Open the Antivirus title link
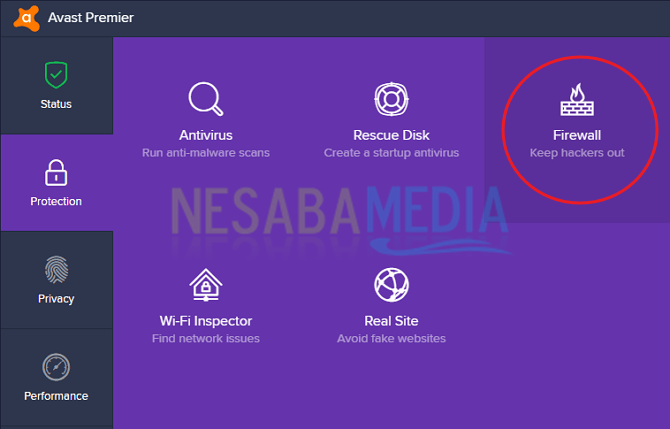The image size is (670, 429). click(206, 135)
